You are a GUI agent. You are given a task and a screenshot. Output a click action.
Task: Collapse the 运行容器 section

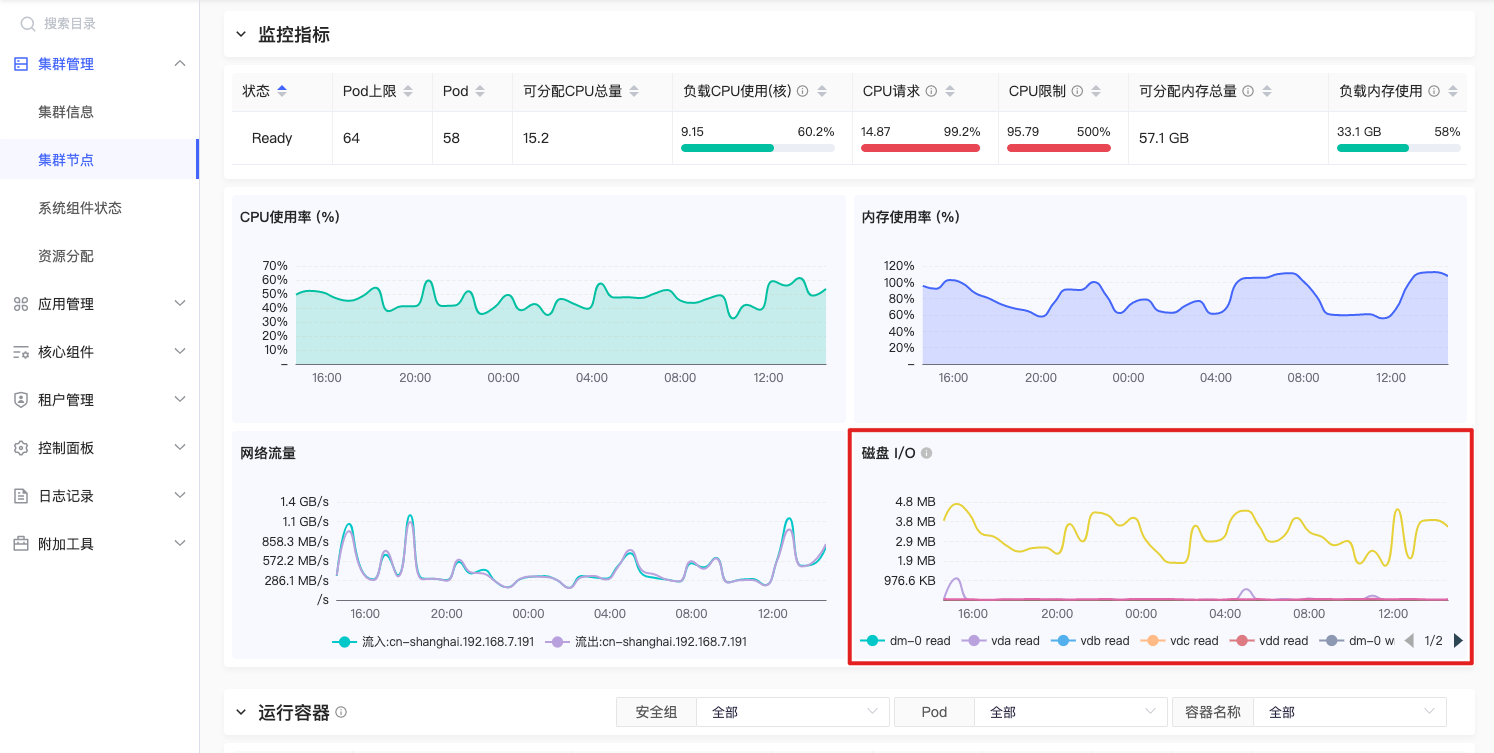coord(240,712)
